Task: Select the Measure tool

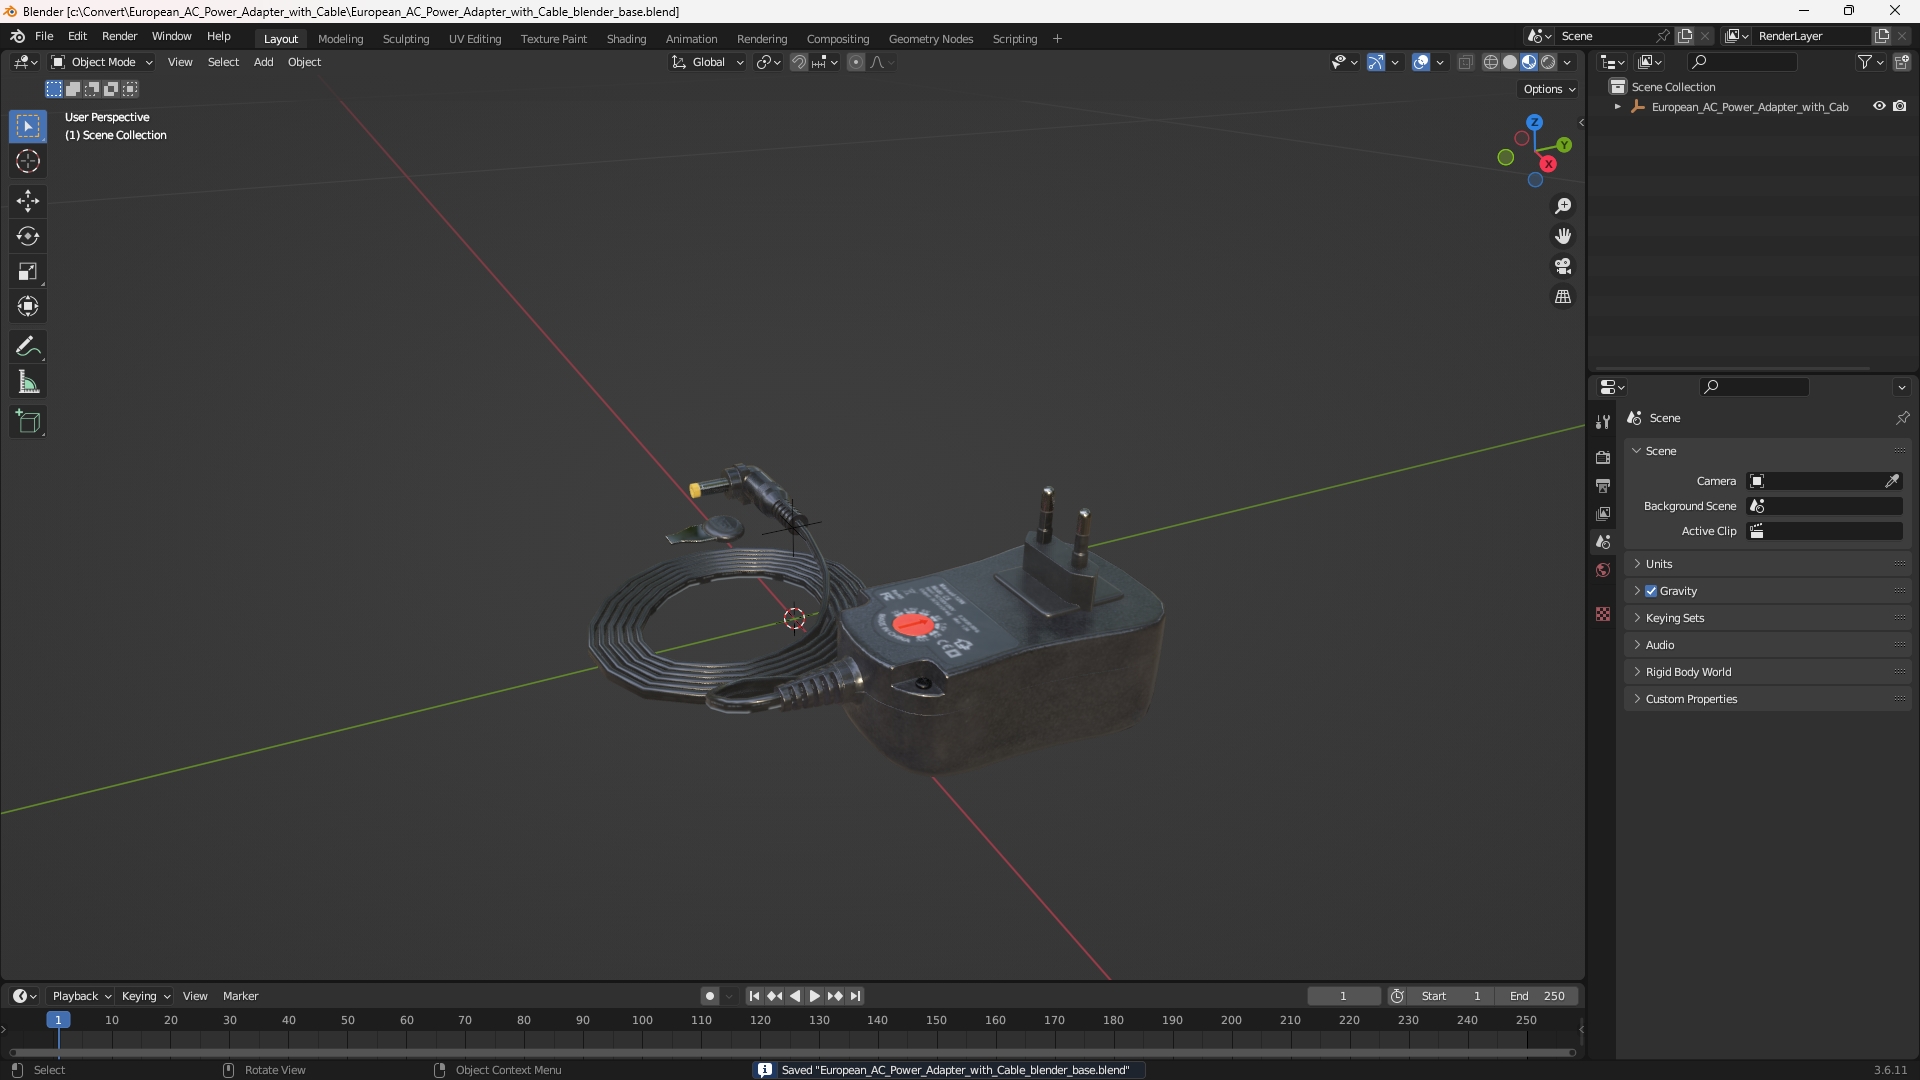Action: point(28,382)
